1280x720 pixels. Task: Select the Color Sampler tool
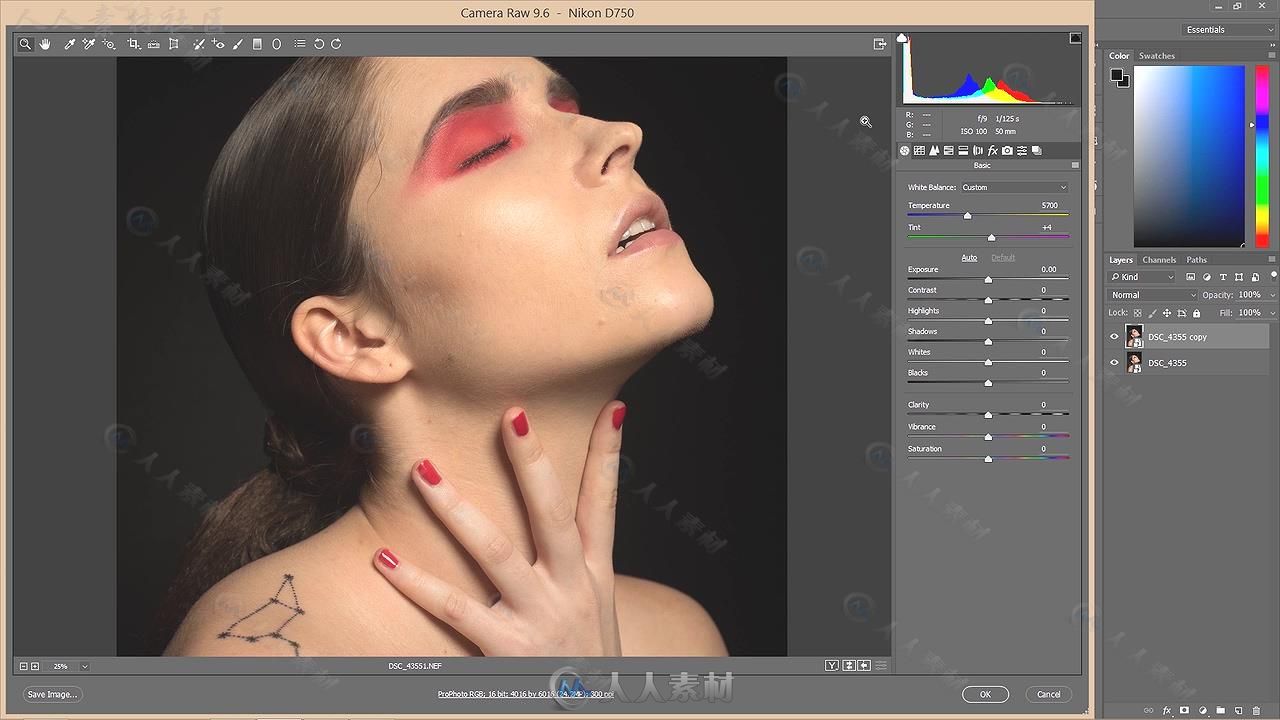[88, 44]
